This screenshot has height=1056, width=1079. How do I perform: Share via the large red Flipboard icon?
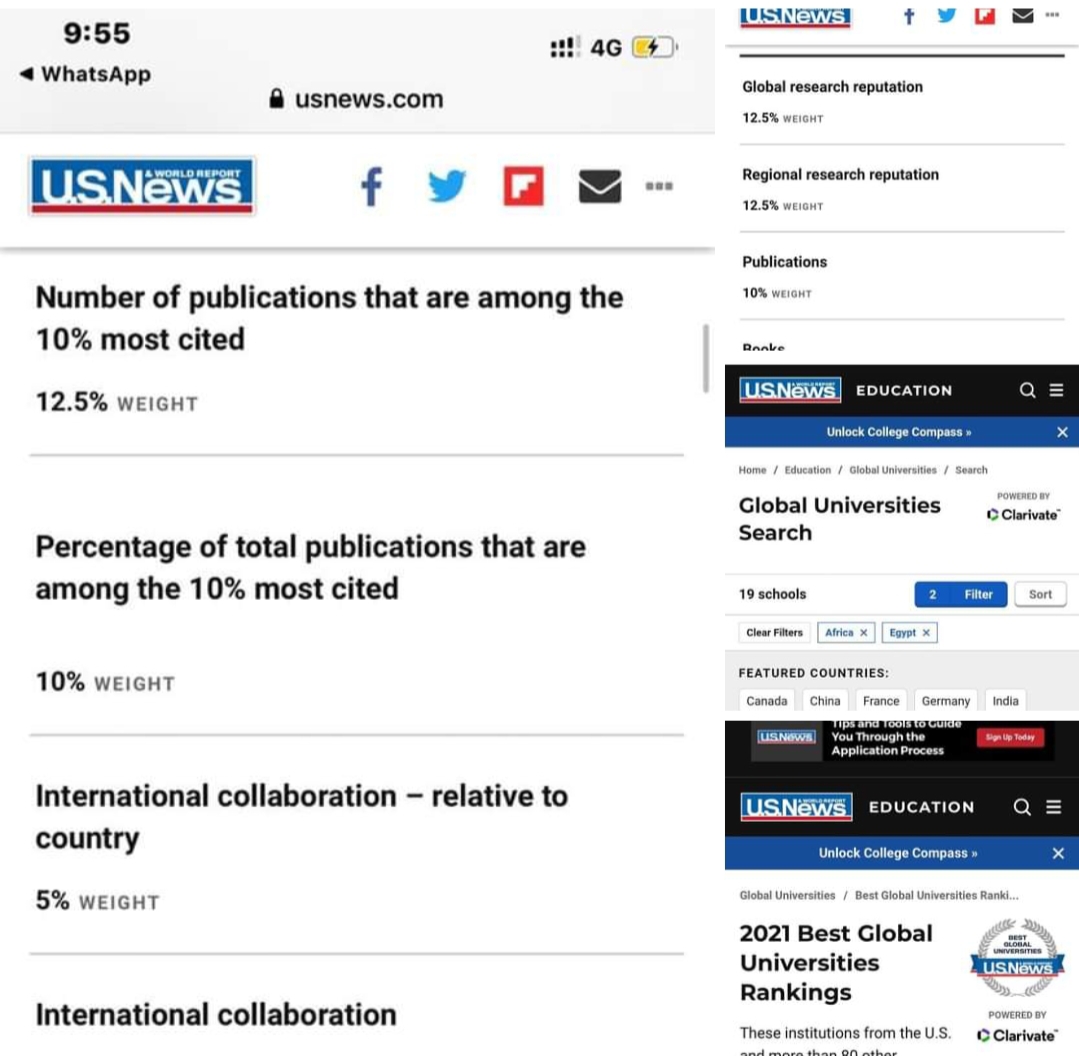click(x=523, y=187)
